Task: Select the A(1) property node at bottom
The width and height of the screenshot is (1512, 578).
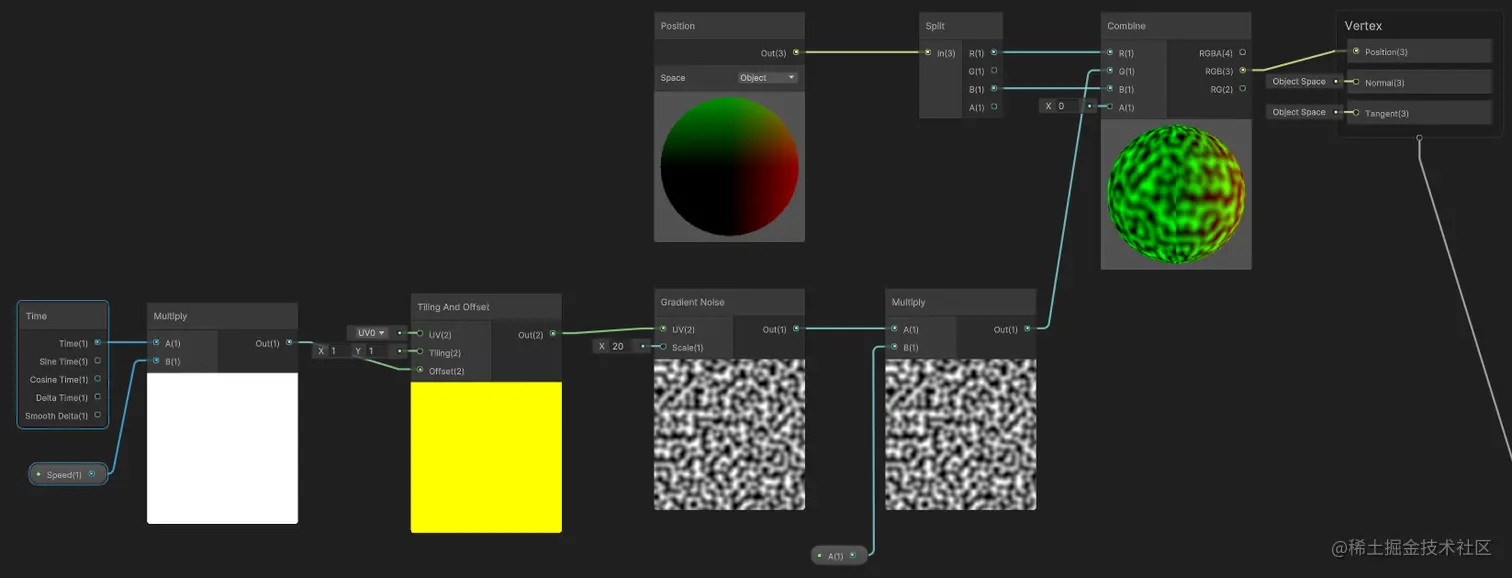Action: point(834,555)
